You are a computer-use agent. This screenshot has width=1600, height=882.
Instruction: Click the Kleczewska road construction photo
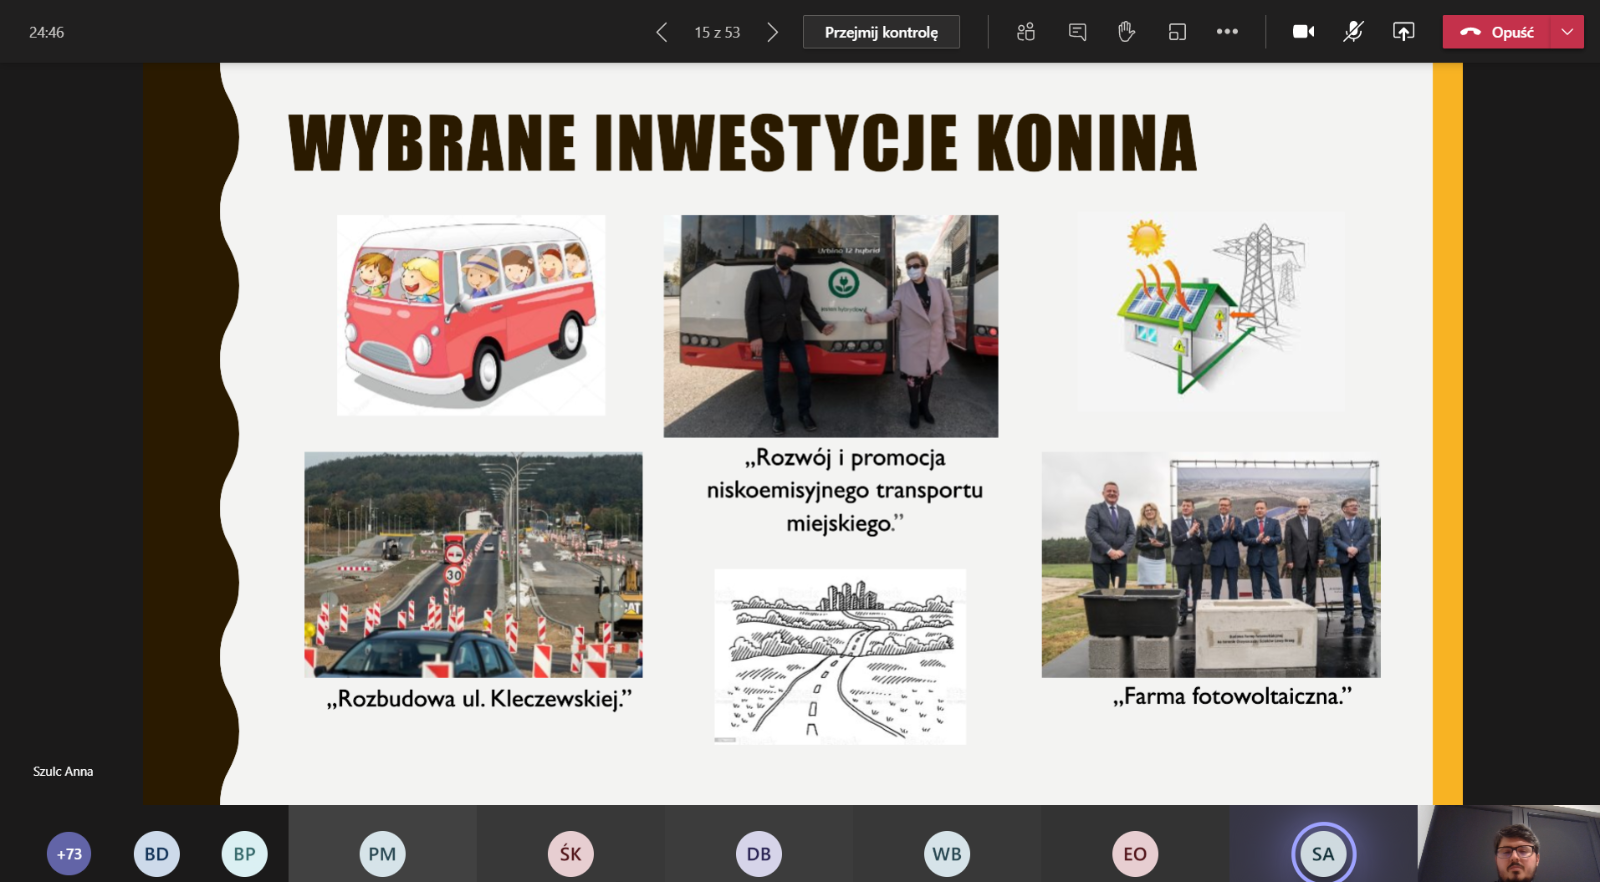[x=473, y=564]
